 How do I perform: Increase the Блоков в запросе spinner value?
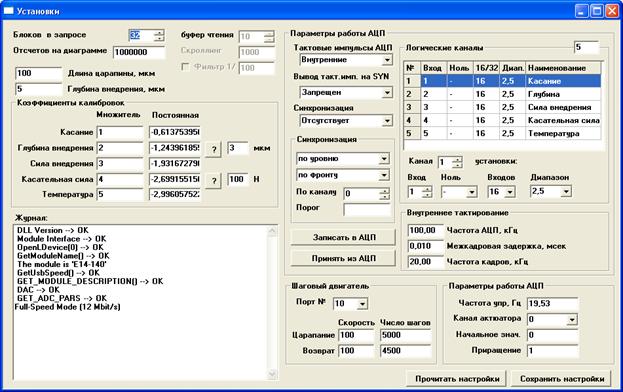click(159, 33)
